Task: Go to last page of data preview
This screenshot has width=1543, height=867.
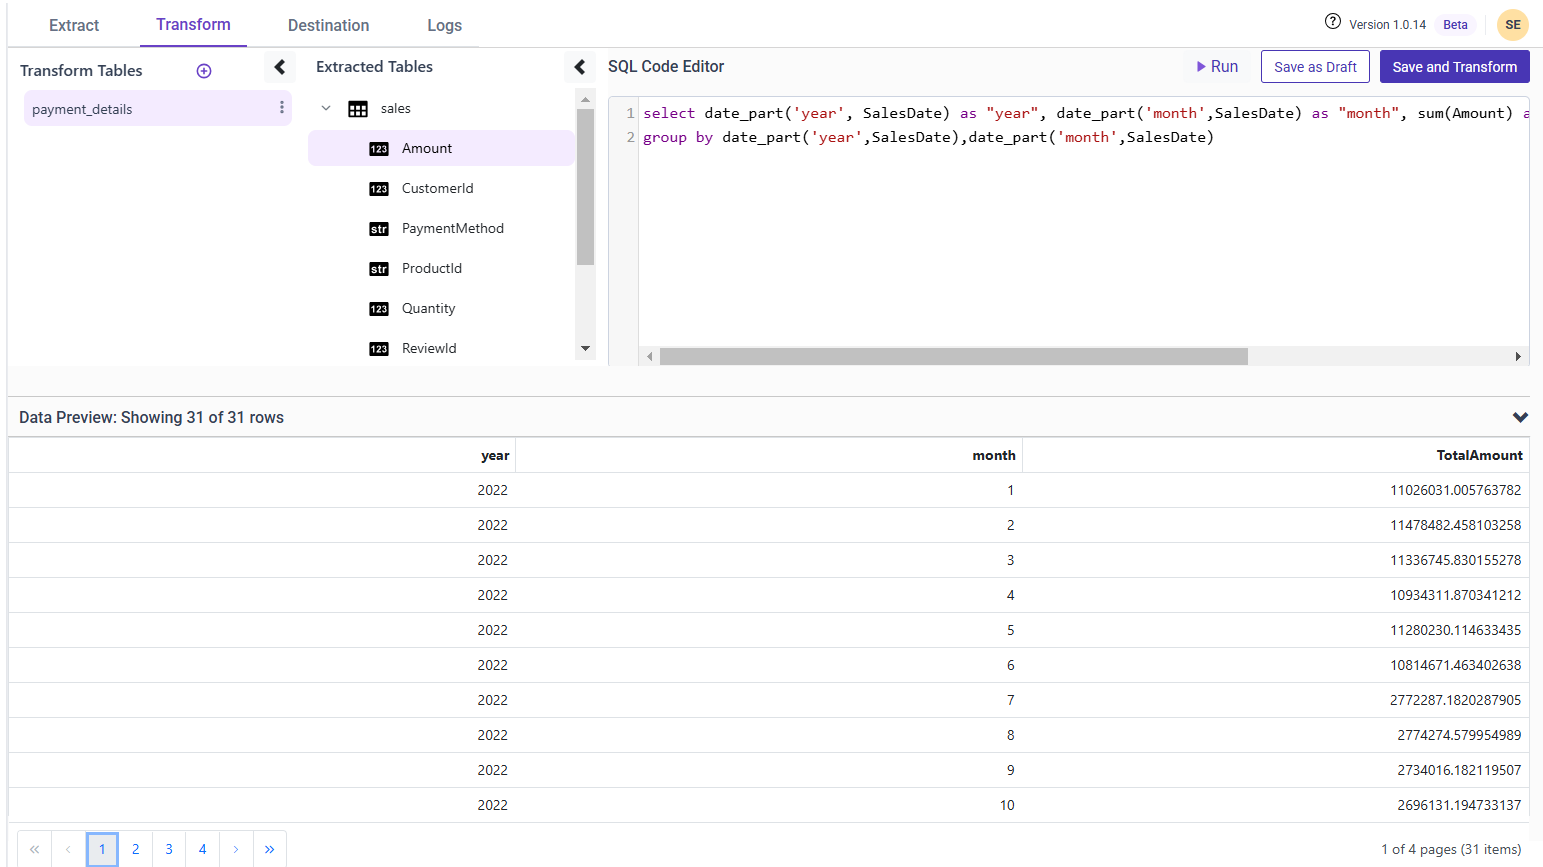Action: [269, 849]
